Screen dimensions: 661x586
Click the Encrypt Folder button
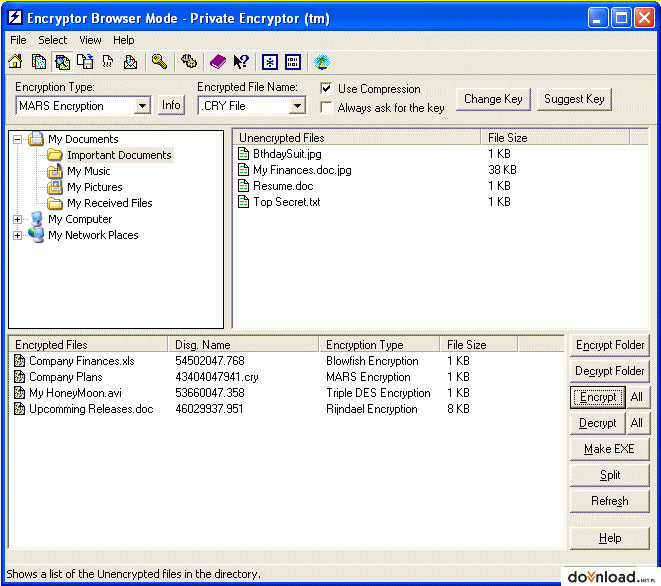pyautogui.click(x=610, y=345)
